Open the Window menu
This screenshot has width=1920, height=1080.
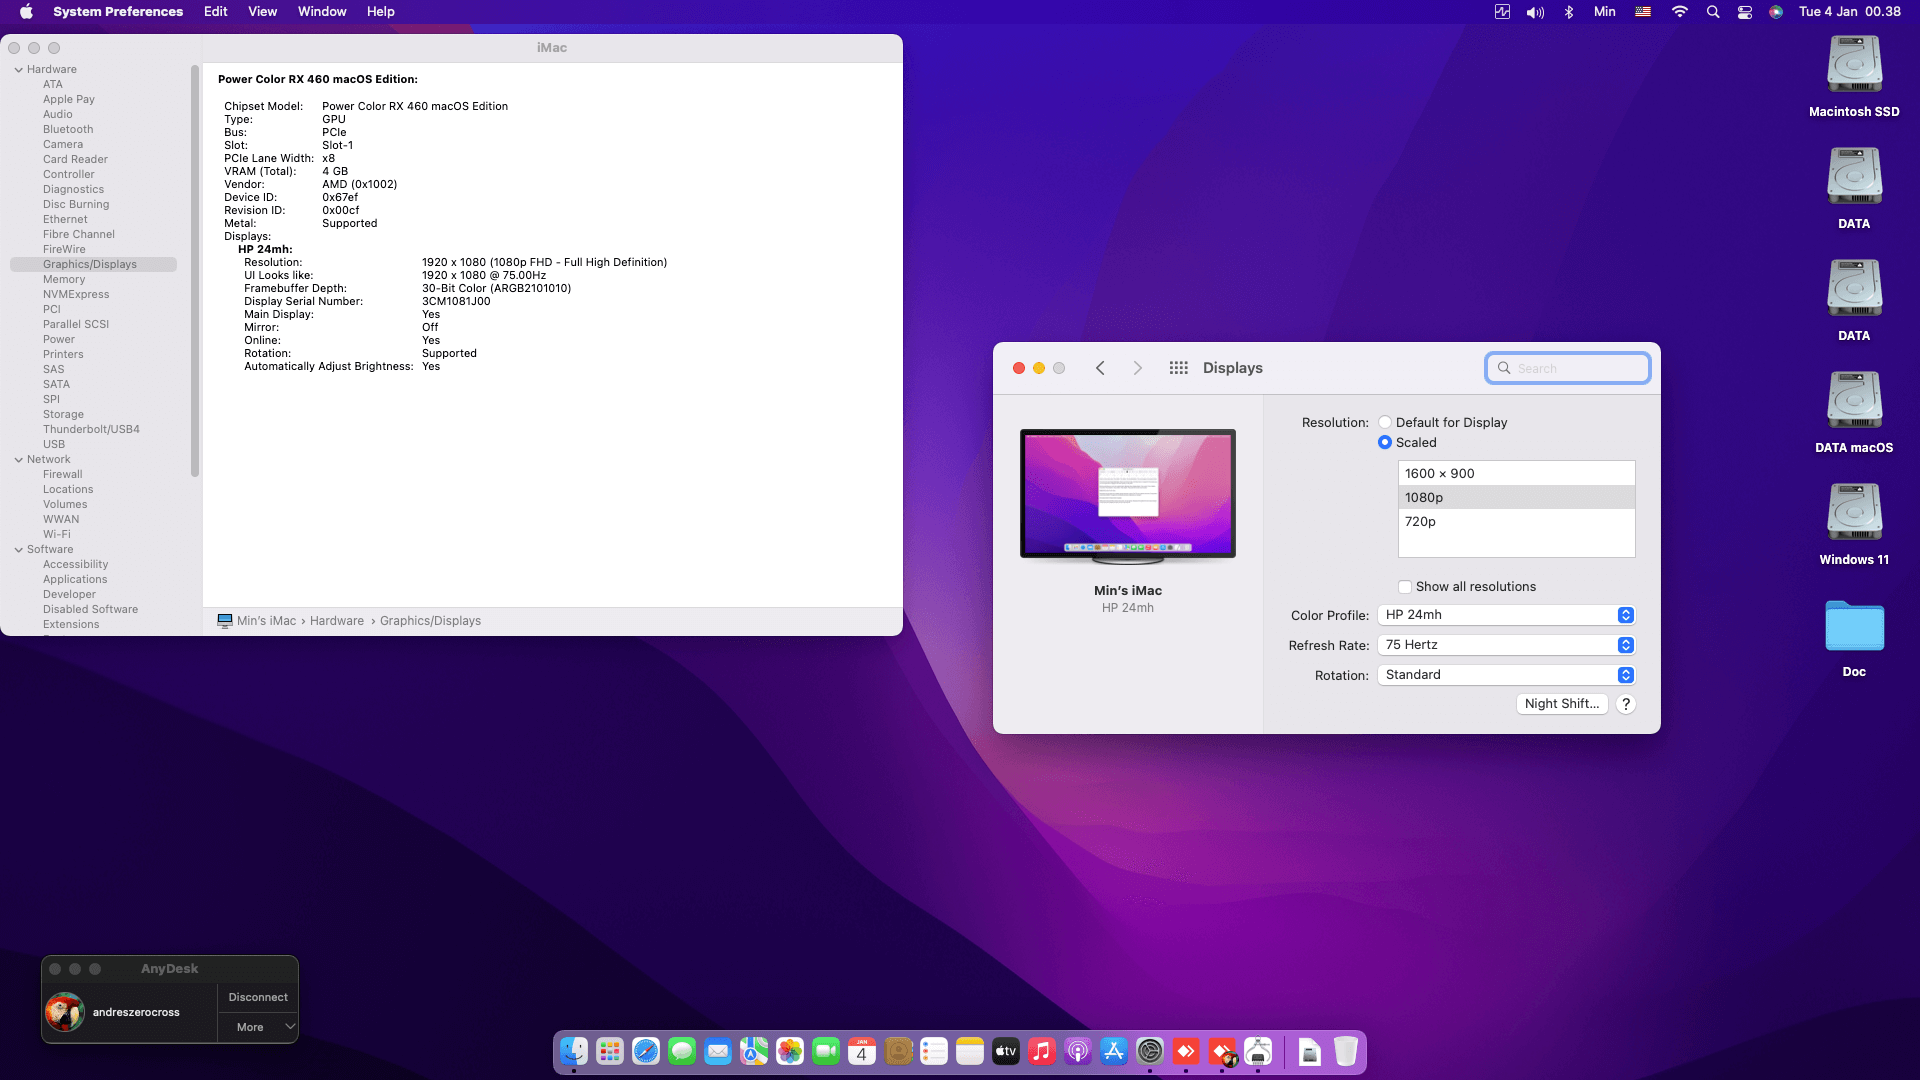click(x=322, y=12)
